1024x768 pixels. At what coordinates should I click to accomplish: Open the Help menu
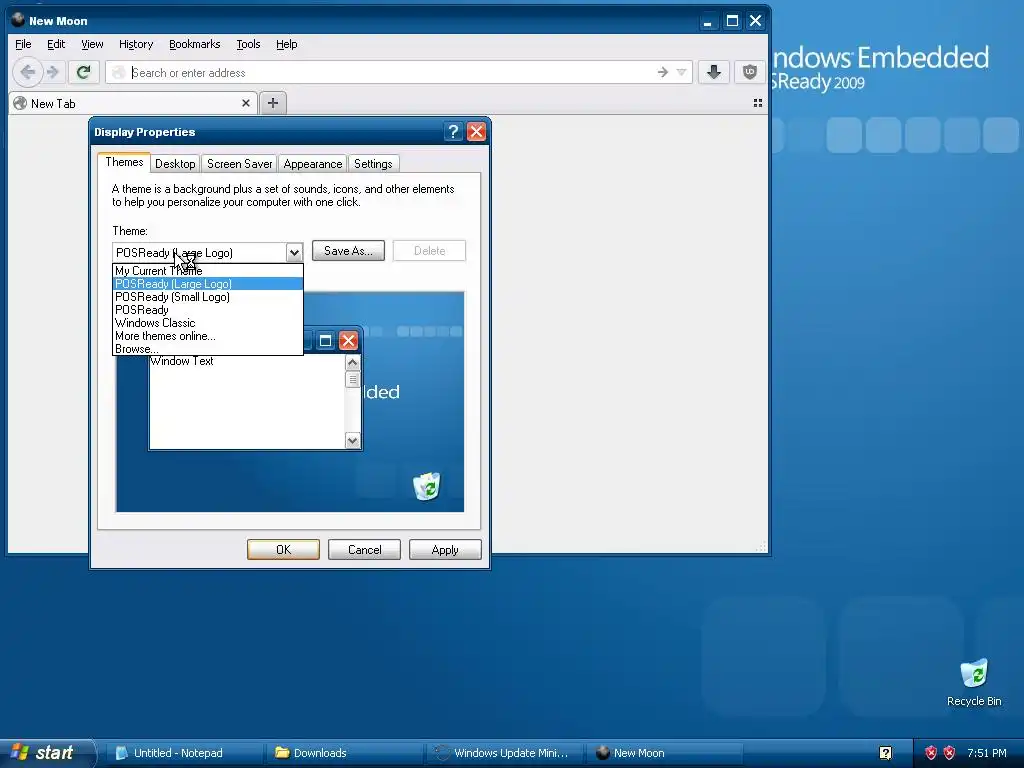[287, 44]
